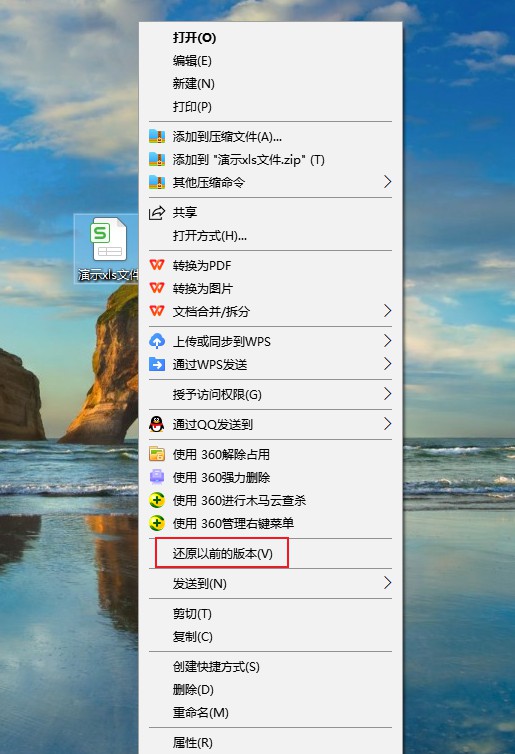This screenshot has height=754, width=515.
Task: Click the archive icon beside 其他压缩命令
Action: [x=157, y=182]
